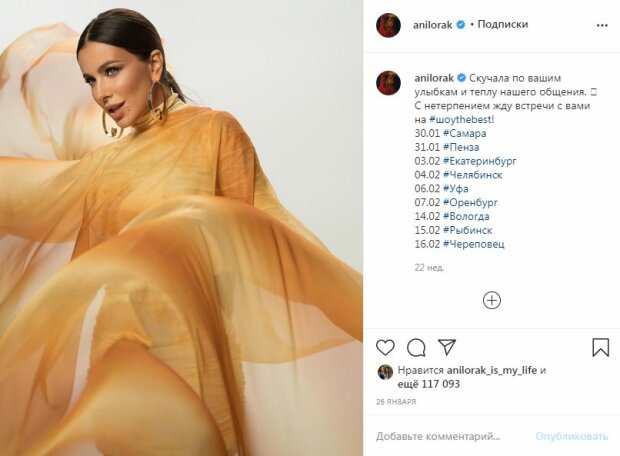Open anilorak username in header

[x=433, y=25]
